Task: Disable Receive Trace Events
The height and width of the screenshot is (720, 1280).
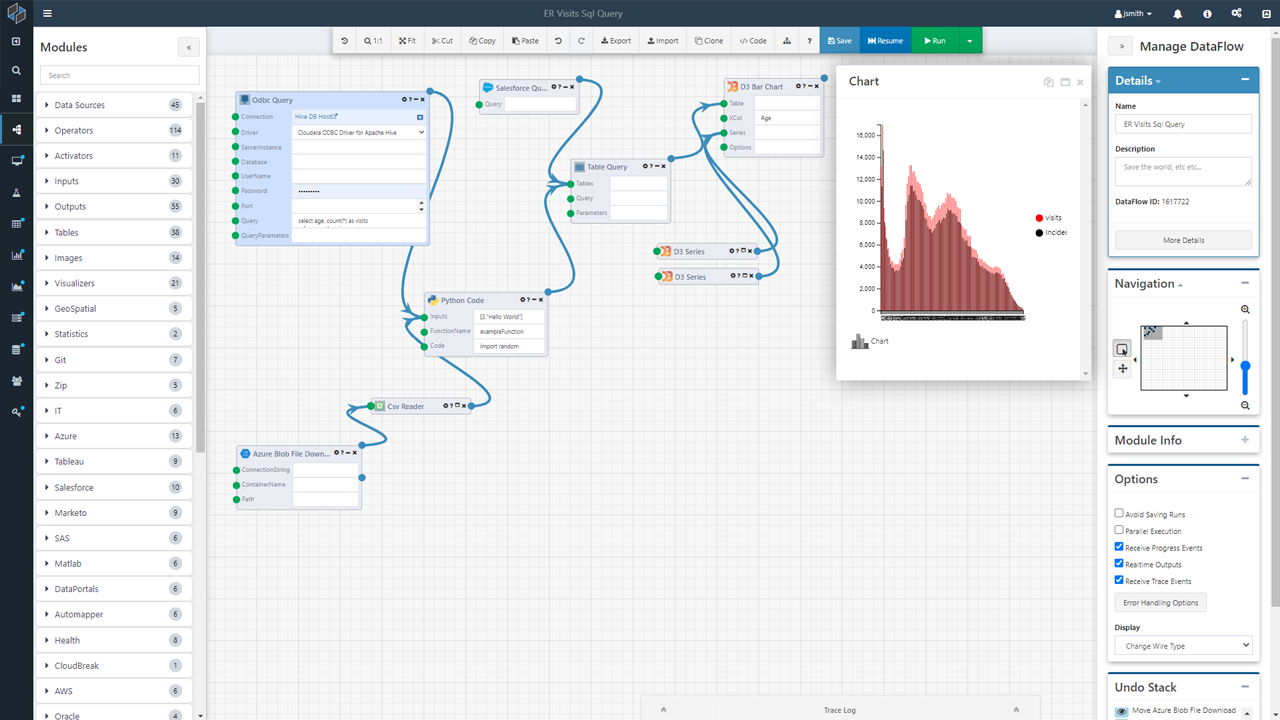Action: [x=1118, y=580]
